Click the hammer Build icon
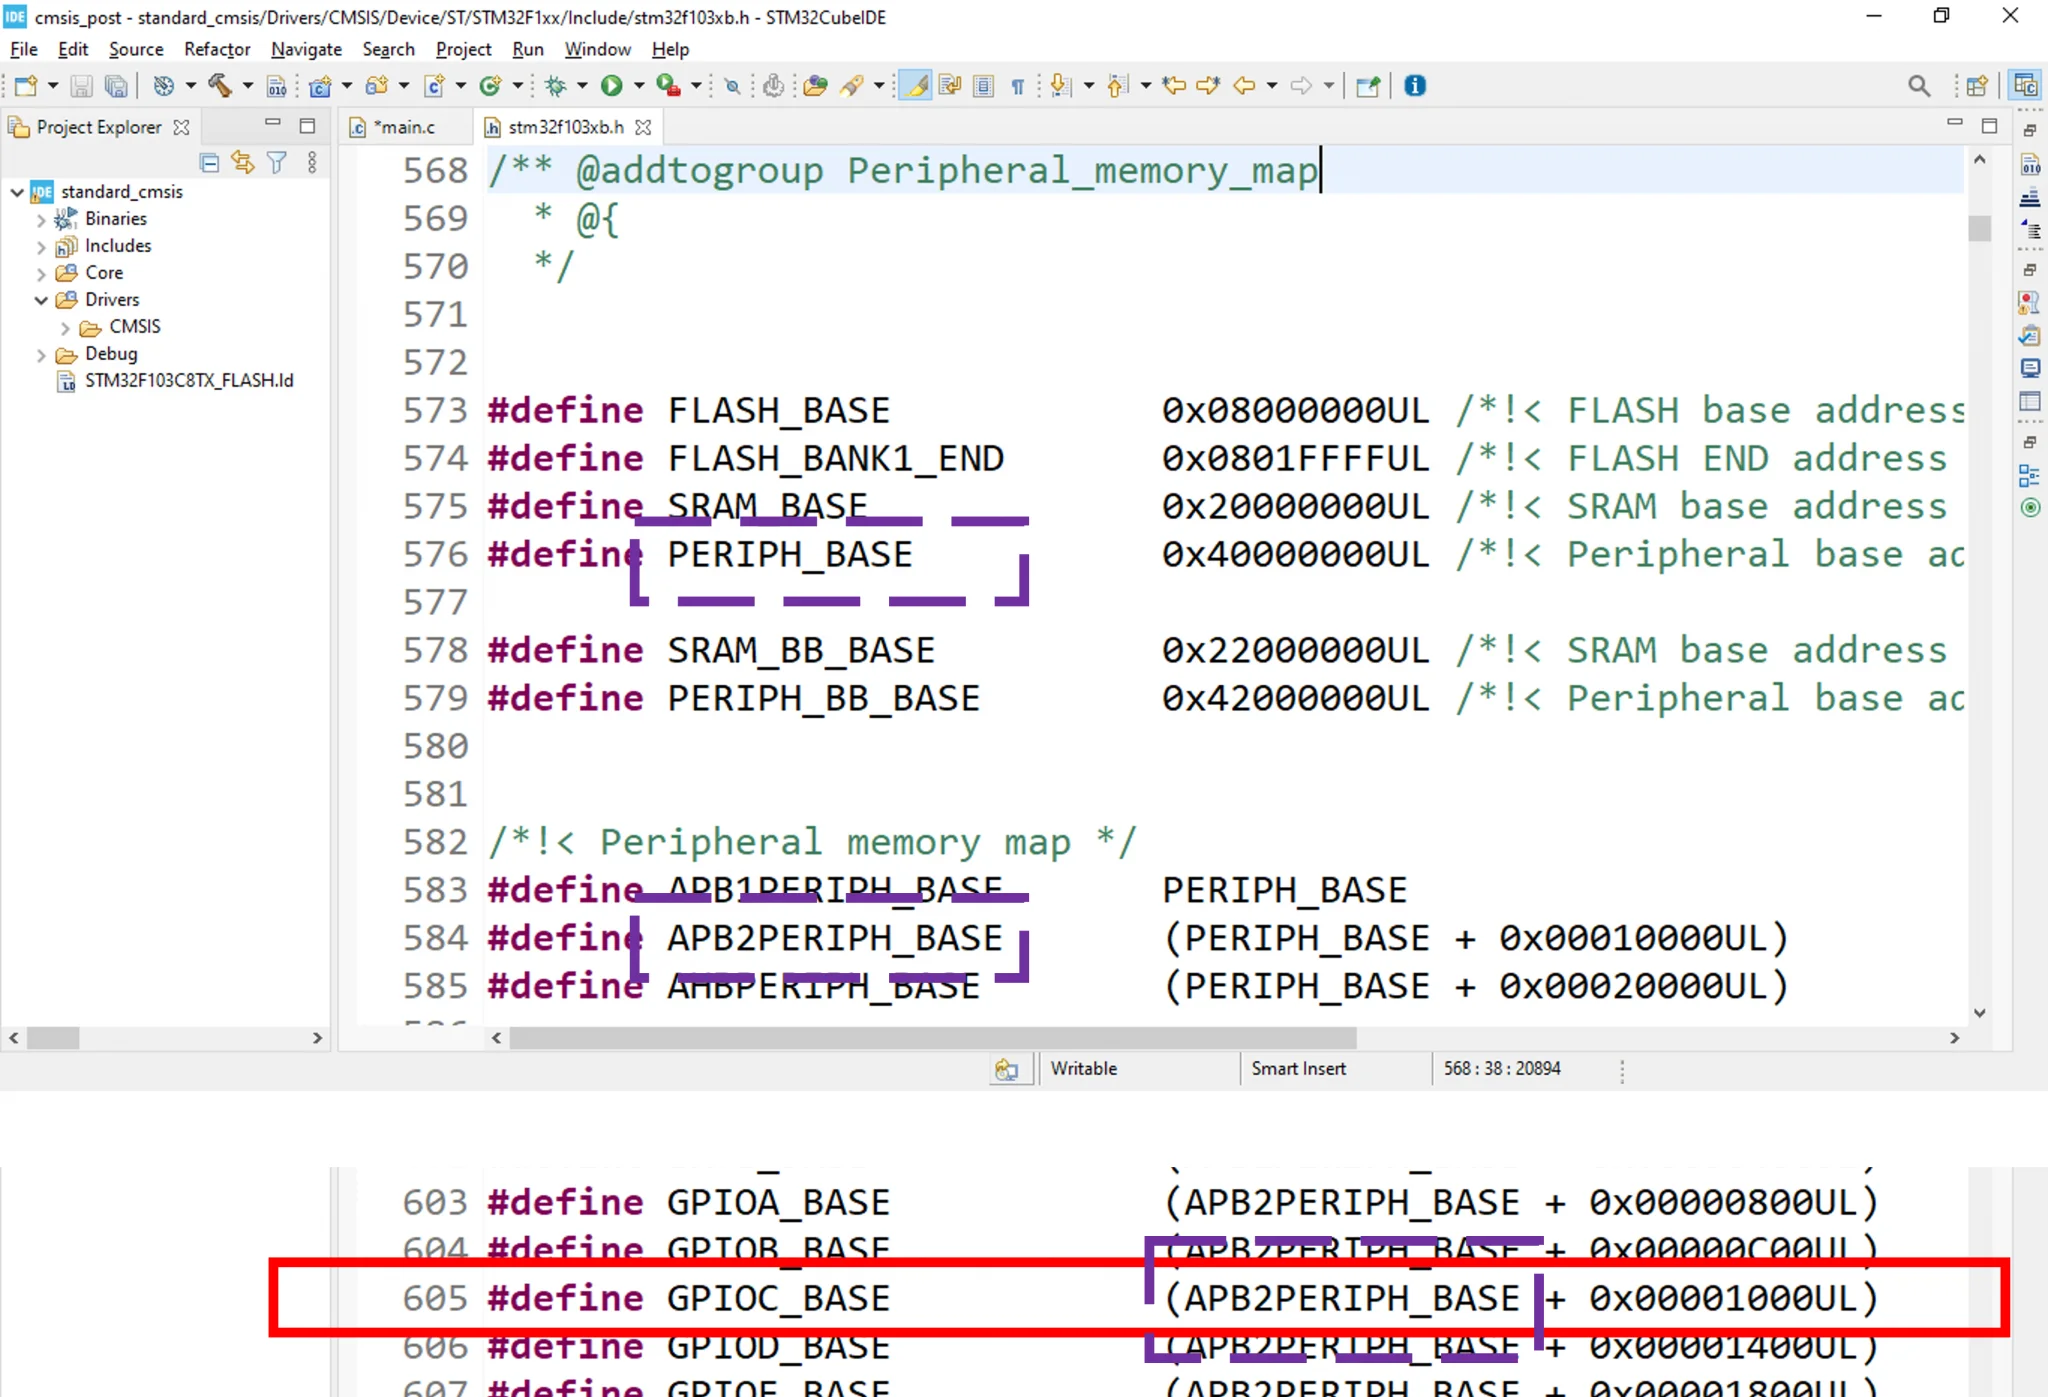Viewport: 2048px width, 1397px height. 219,86
